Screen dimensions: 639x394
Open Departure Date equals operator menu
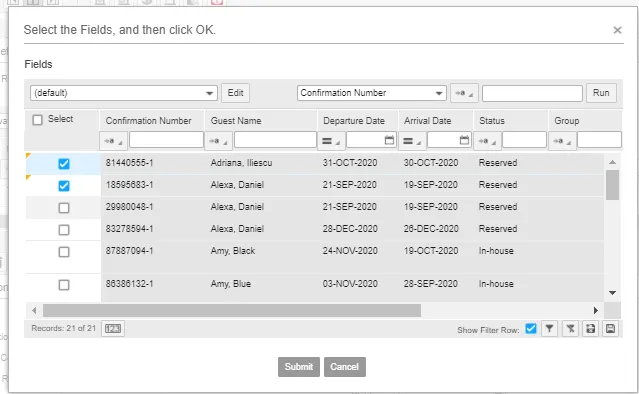click(331, 141)
